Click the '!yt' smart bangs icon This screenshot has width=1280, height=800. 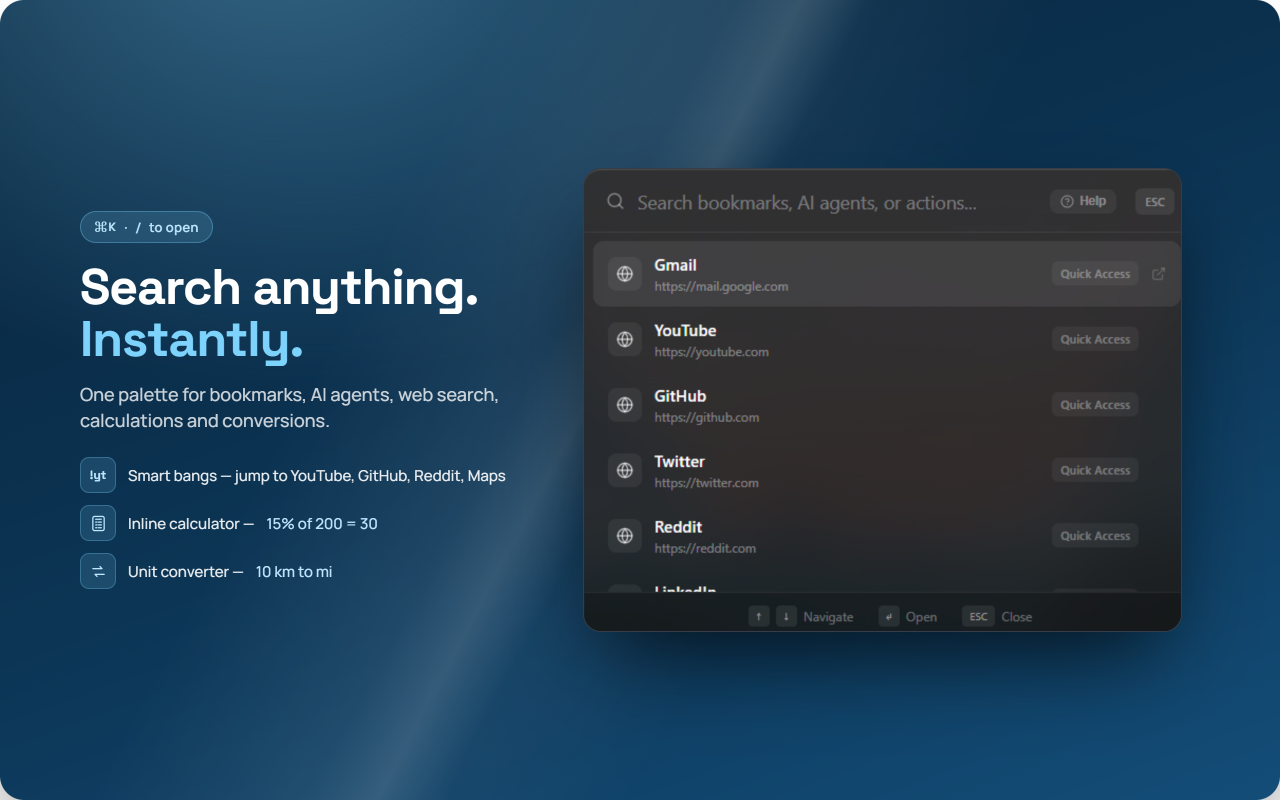[98, 475]
